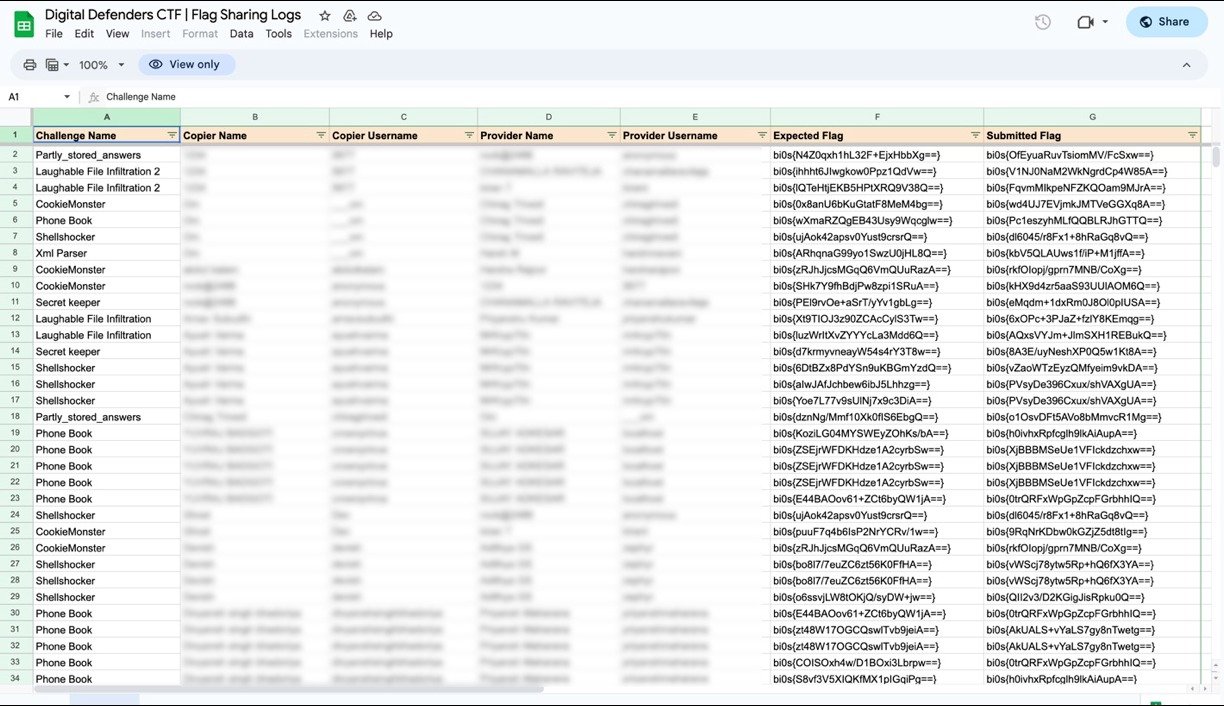Star this spreadsheet document
This screenshot has height=706, width=1224.
point(324,16)
